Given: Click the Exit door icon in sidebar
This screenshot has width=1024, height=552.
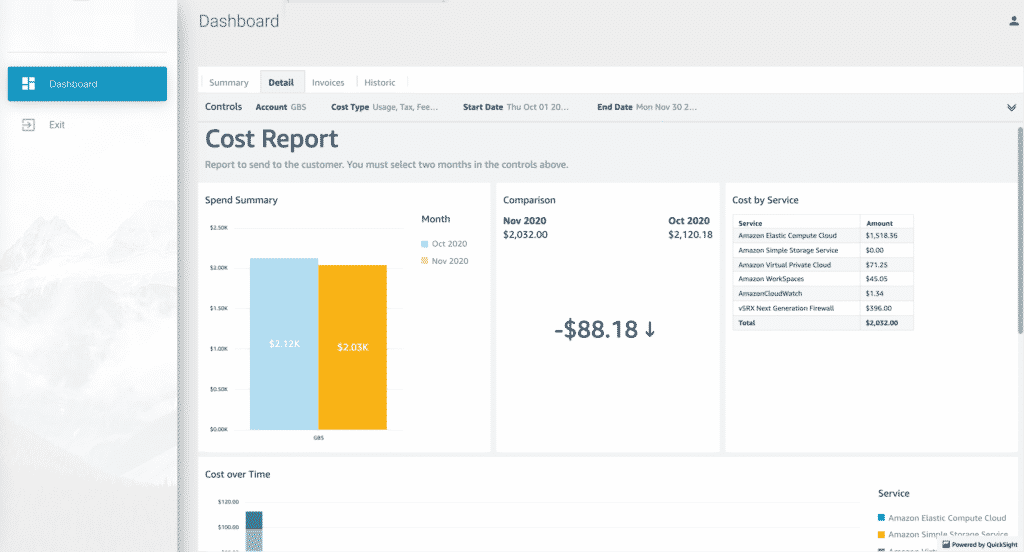Looking at the screenshot, I should coord(28,125).
